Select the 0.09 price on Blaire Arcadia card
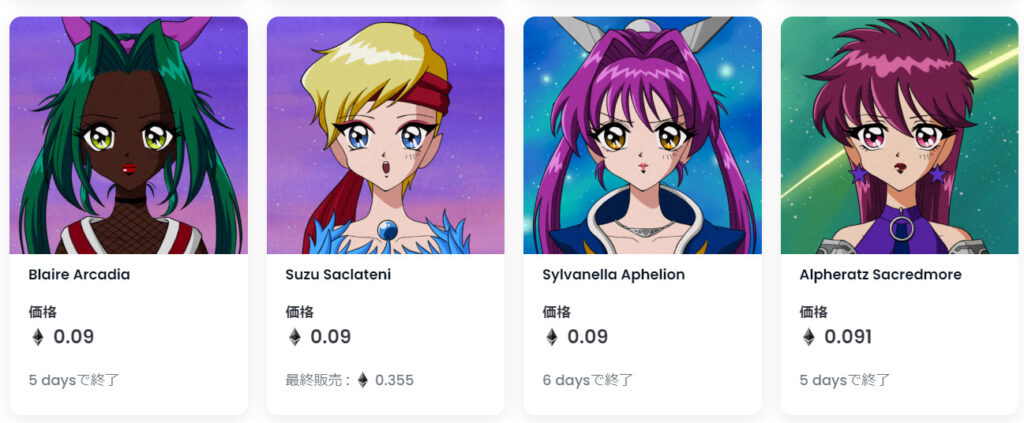The width and height of the screenshot is (1024, 423). tap(74, 337)
